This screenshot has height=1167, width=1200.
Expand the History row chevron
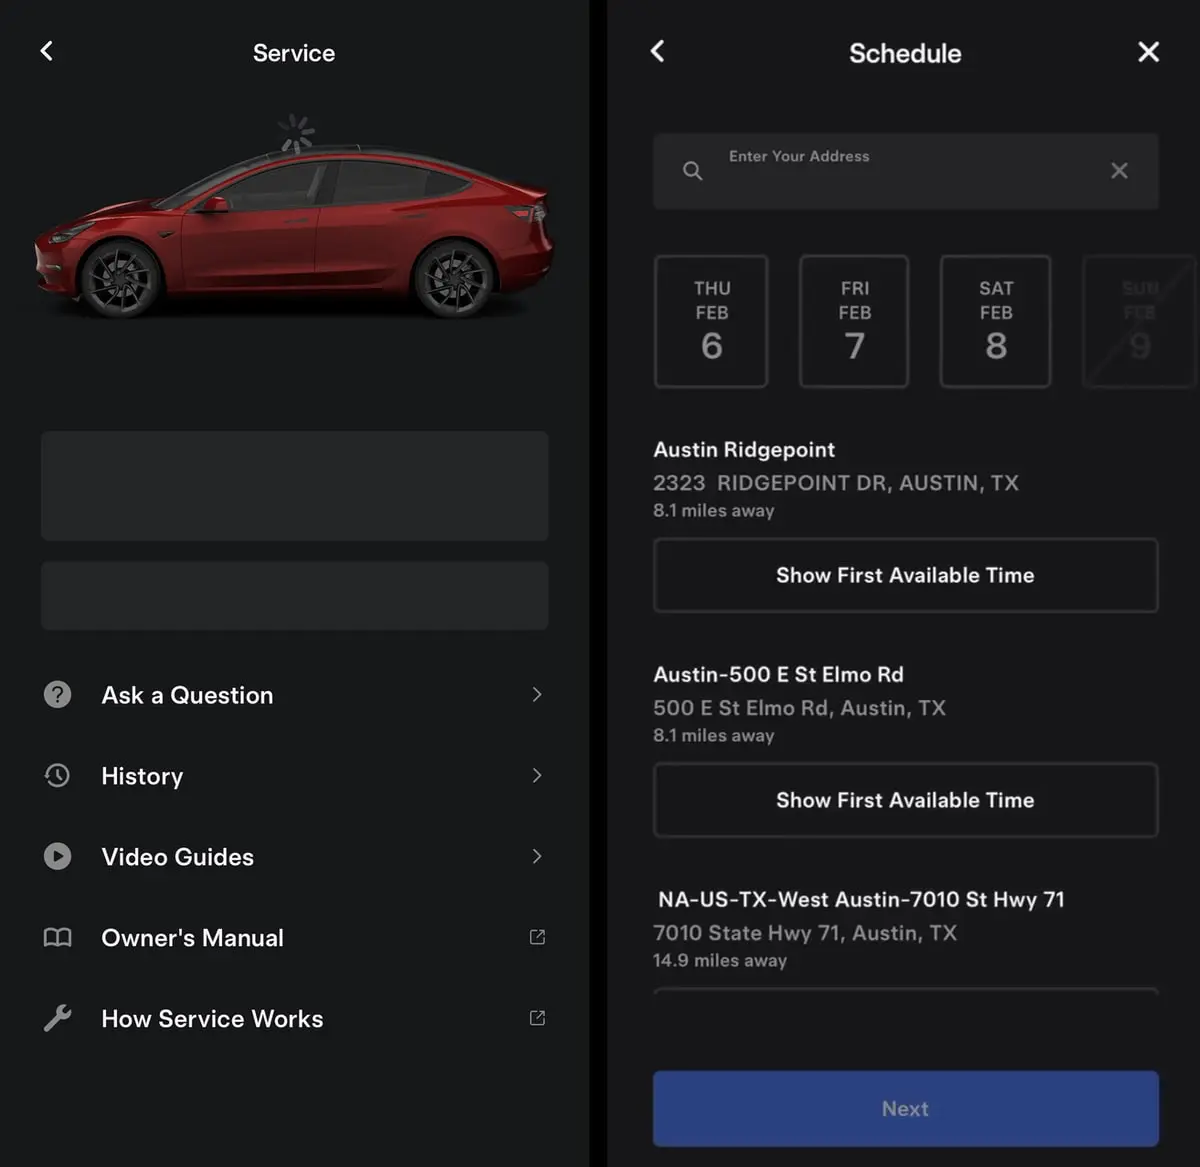point(537,775)
